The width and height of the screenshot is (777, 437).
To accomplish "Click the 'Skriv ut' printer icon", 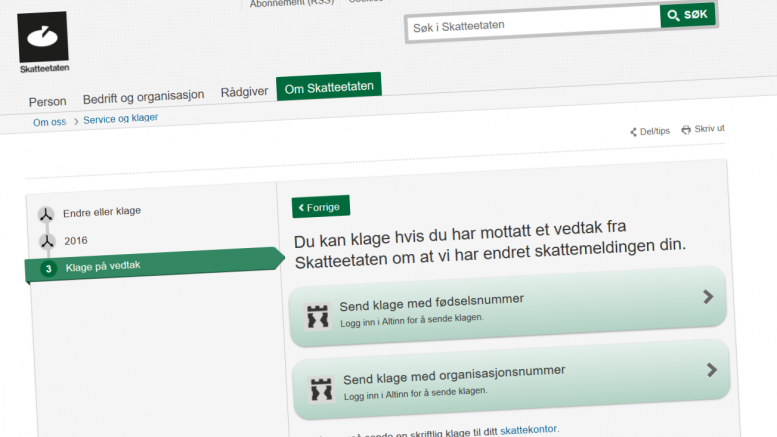I will coord(686,130).
